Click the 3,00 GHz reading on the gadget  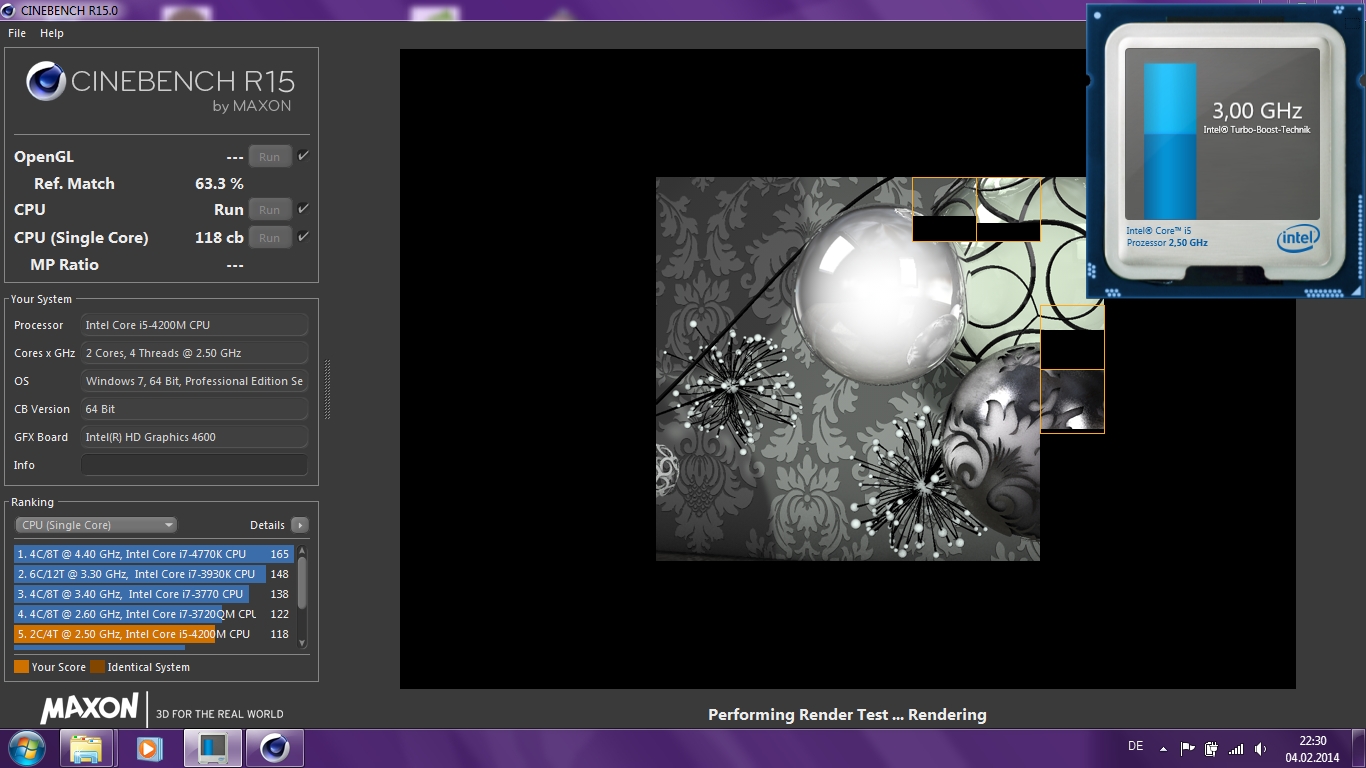[x=1257, y=110]
